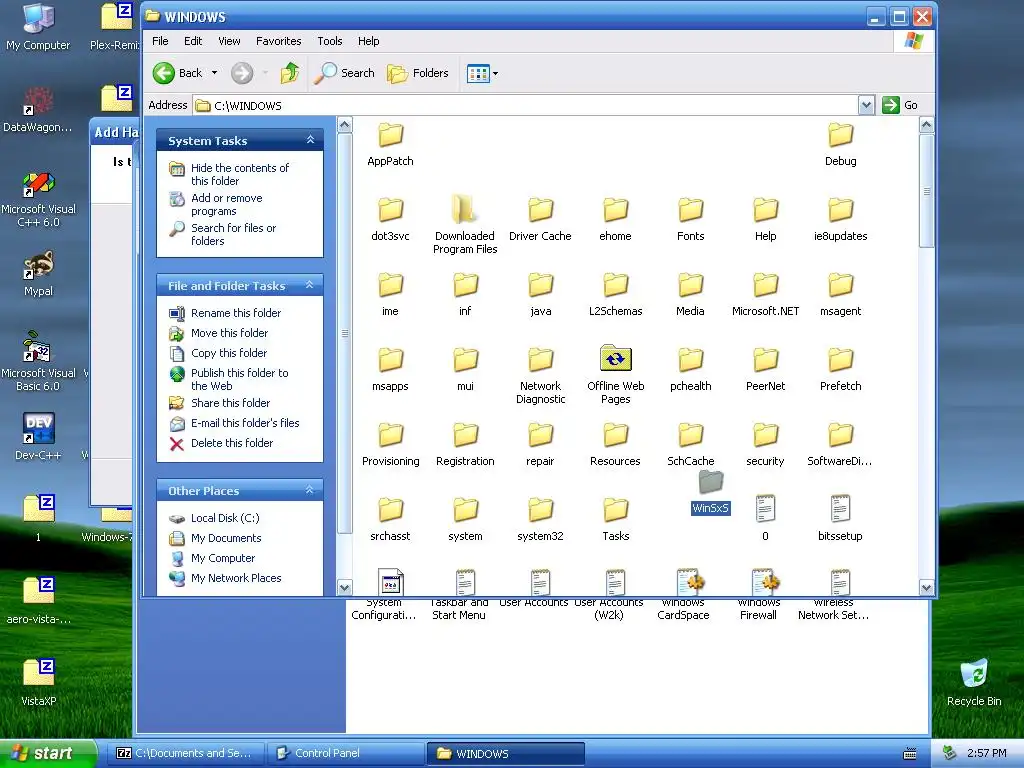Open the Favorites menu
1024x768 pixels.
pyautogui.click(x=278, y=41)
